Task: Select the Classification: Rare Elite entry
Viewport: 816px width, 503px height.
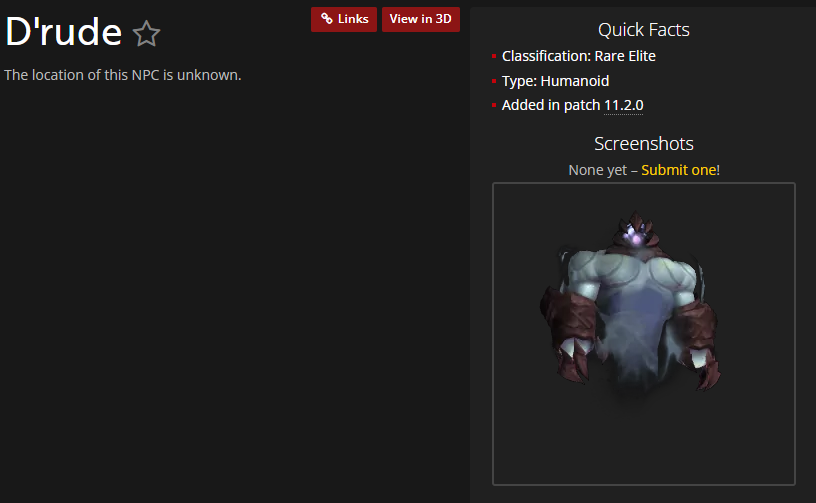Action: (578, 56)
